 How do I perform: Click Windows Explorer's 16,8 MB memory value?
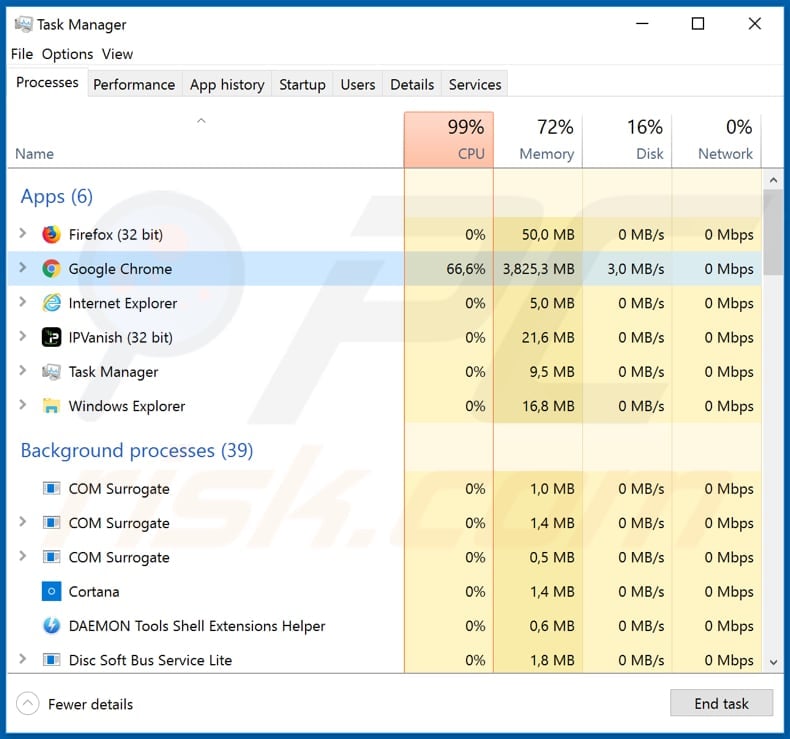(548, 406)
